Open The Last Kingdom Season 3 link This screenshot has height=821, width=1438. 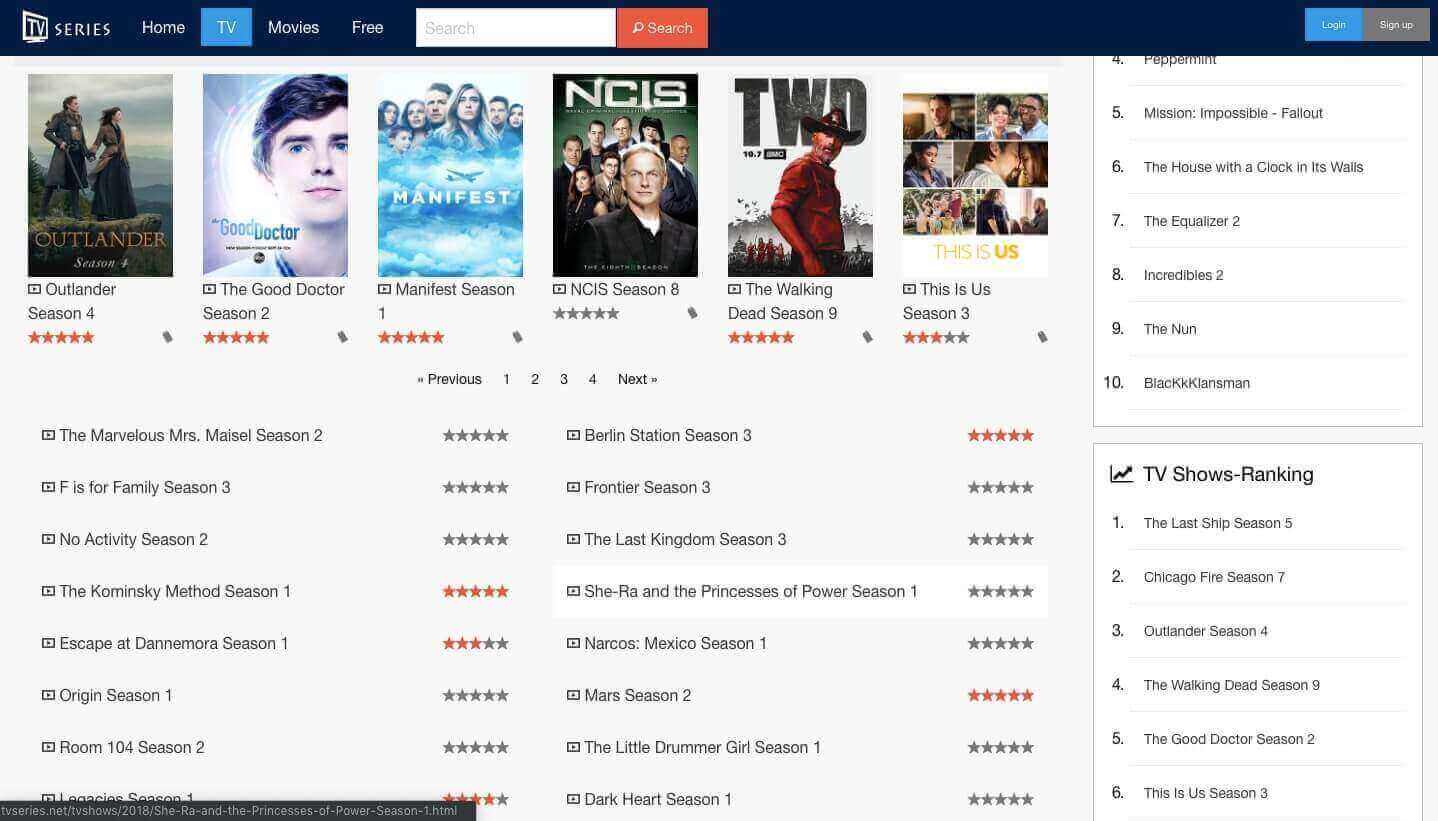[685, 539]
